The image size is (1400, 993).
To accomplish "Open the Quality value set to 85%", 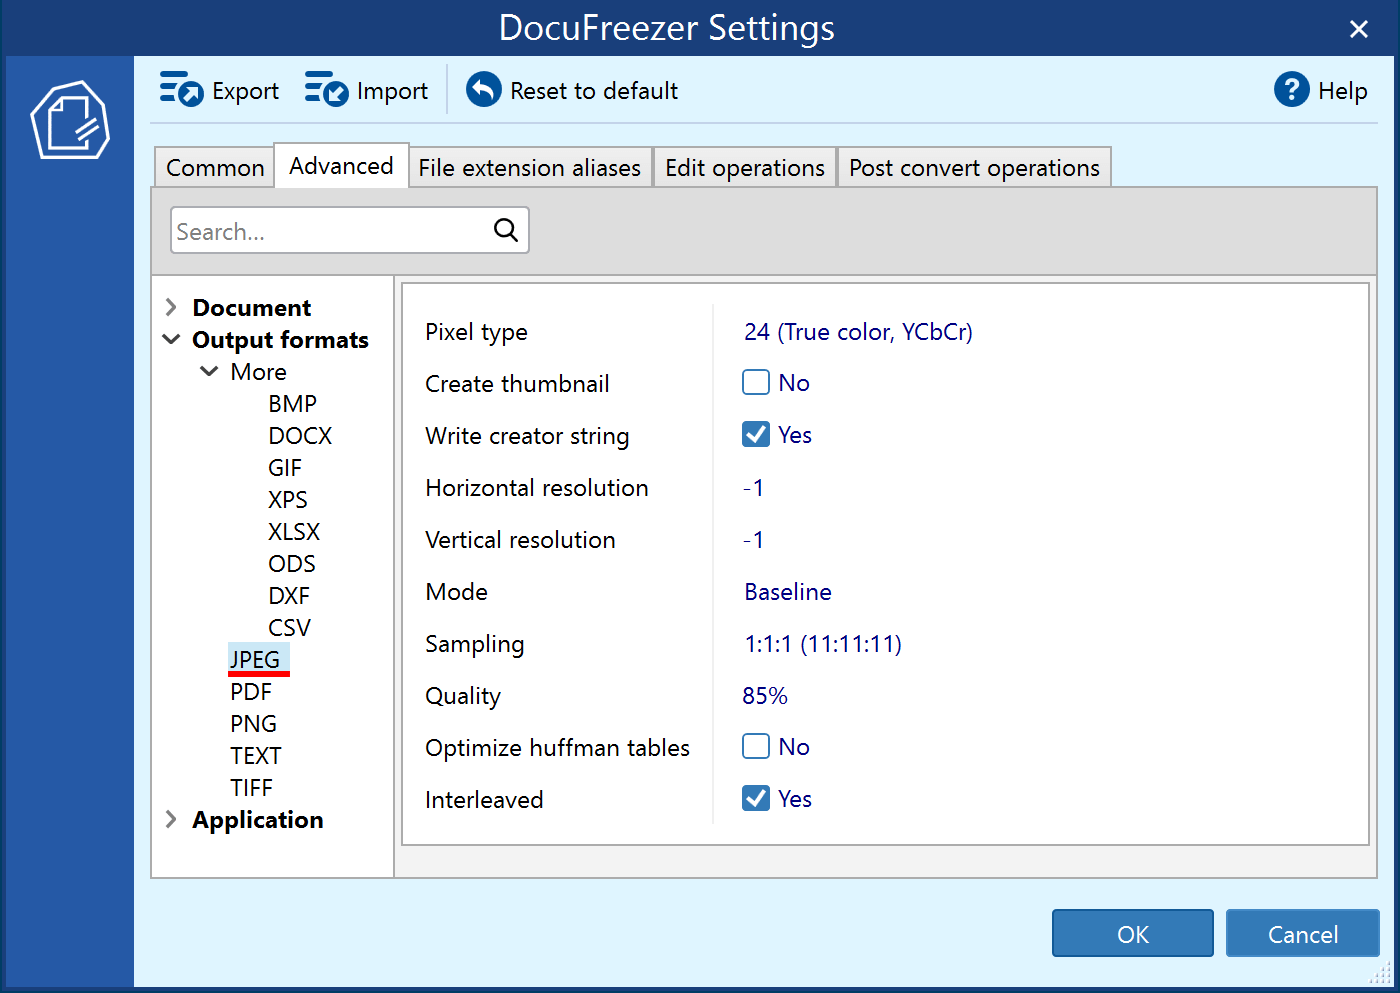I will (x=765, y=695).
